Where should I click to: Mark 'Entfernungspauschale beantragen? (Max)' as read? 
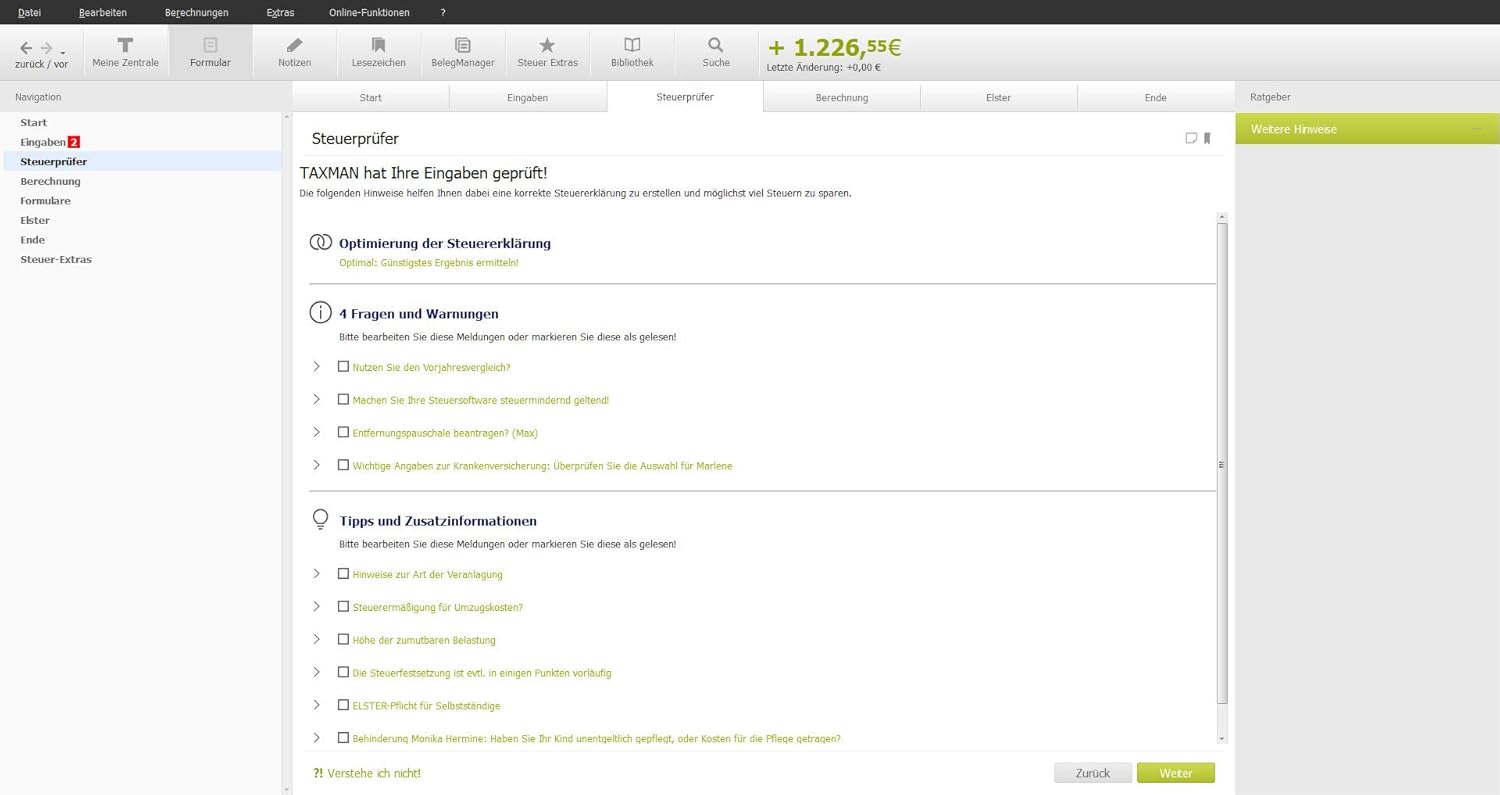click(343, 433)
